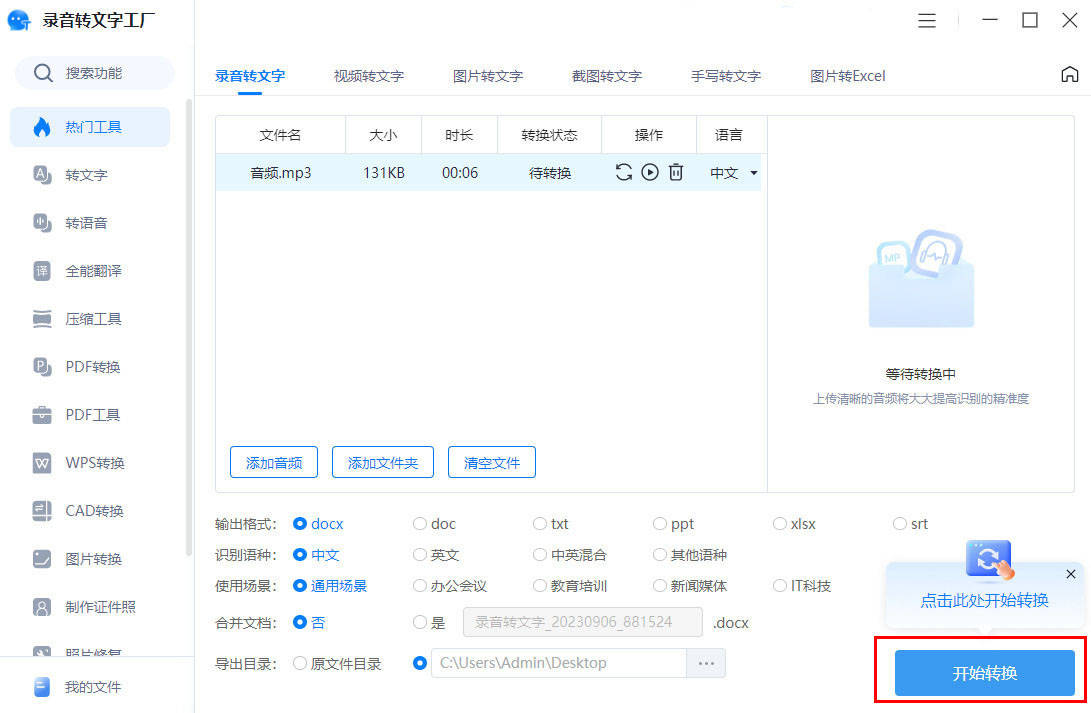Select 否 for merge documents
This screenshot has width=1091, height=713.
click(x=310, y=623)
